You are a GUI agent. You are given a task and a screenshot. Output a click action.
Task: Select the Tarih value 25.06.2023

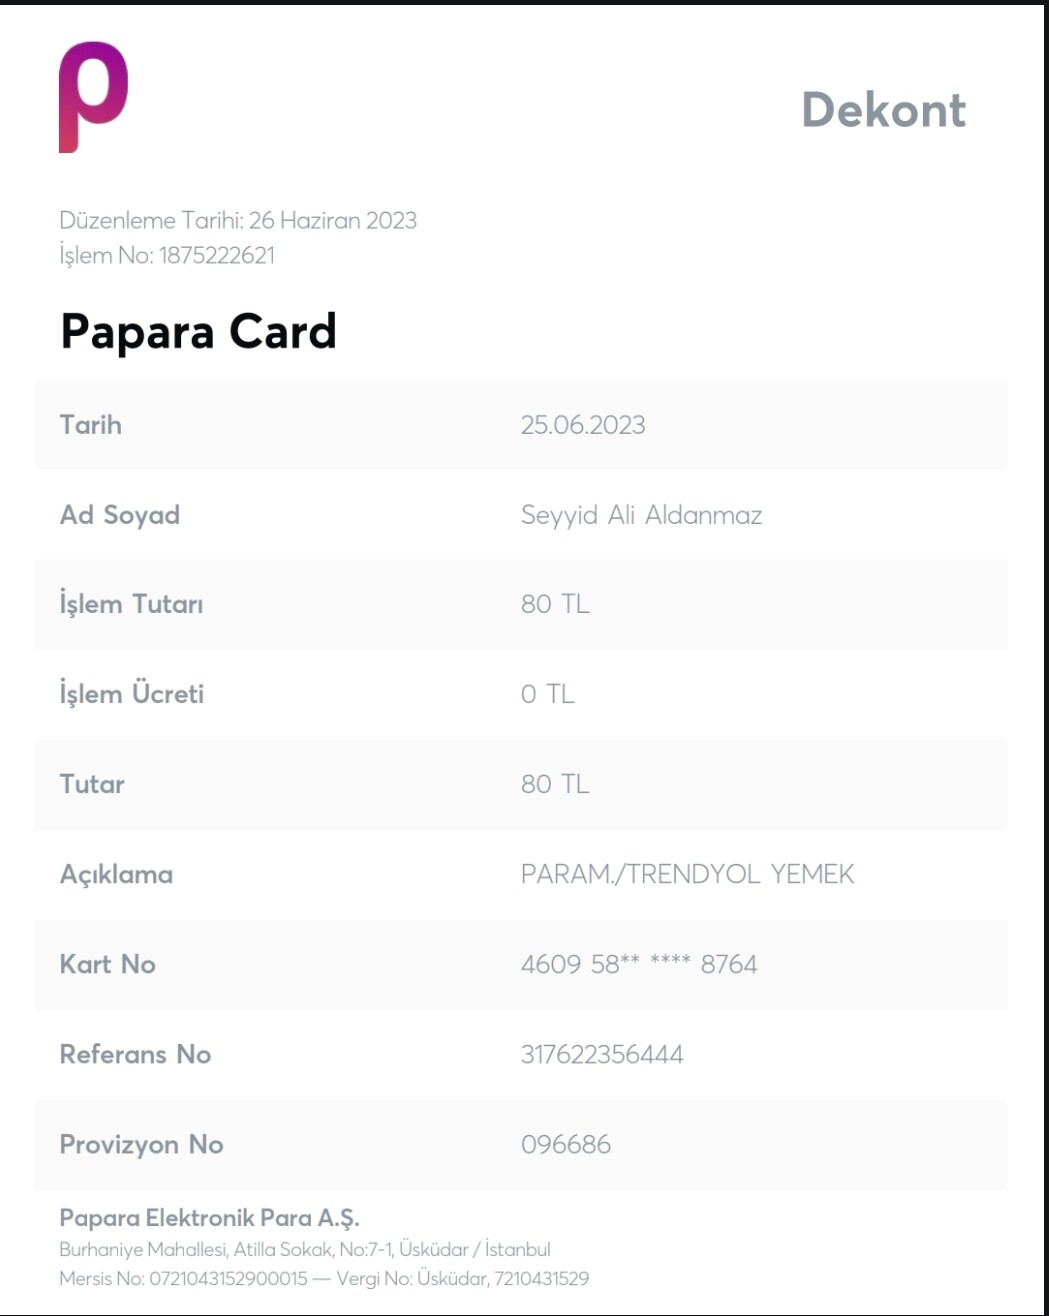coord(583,425)
